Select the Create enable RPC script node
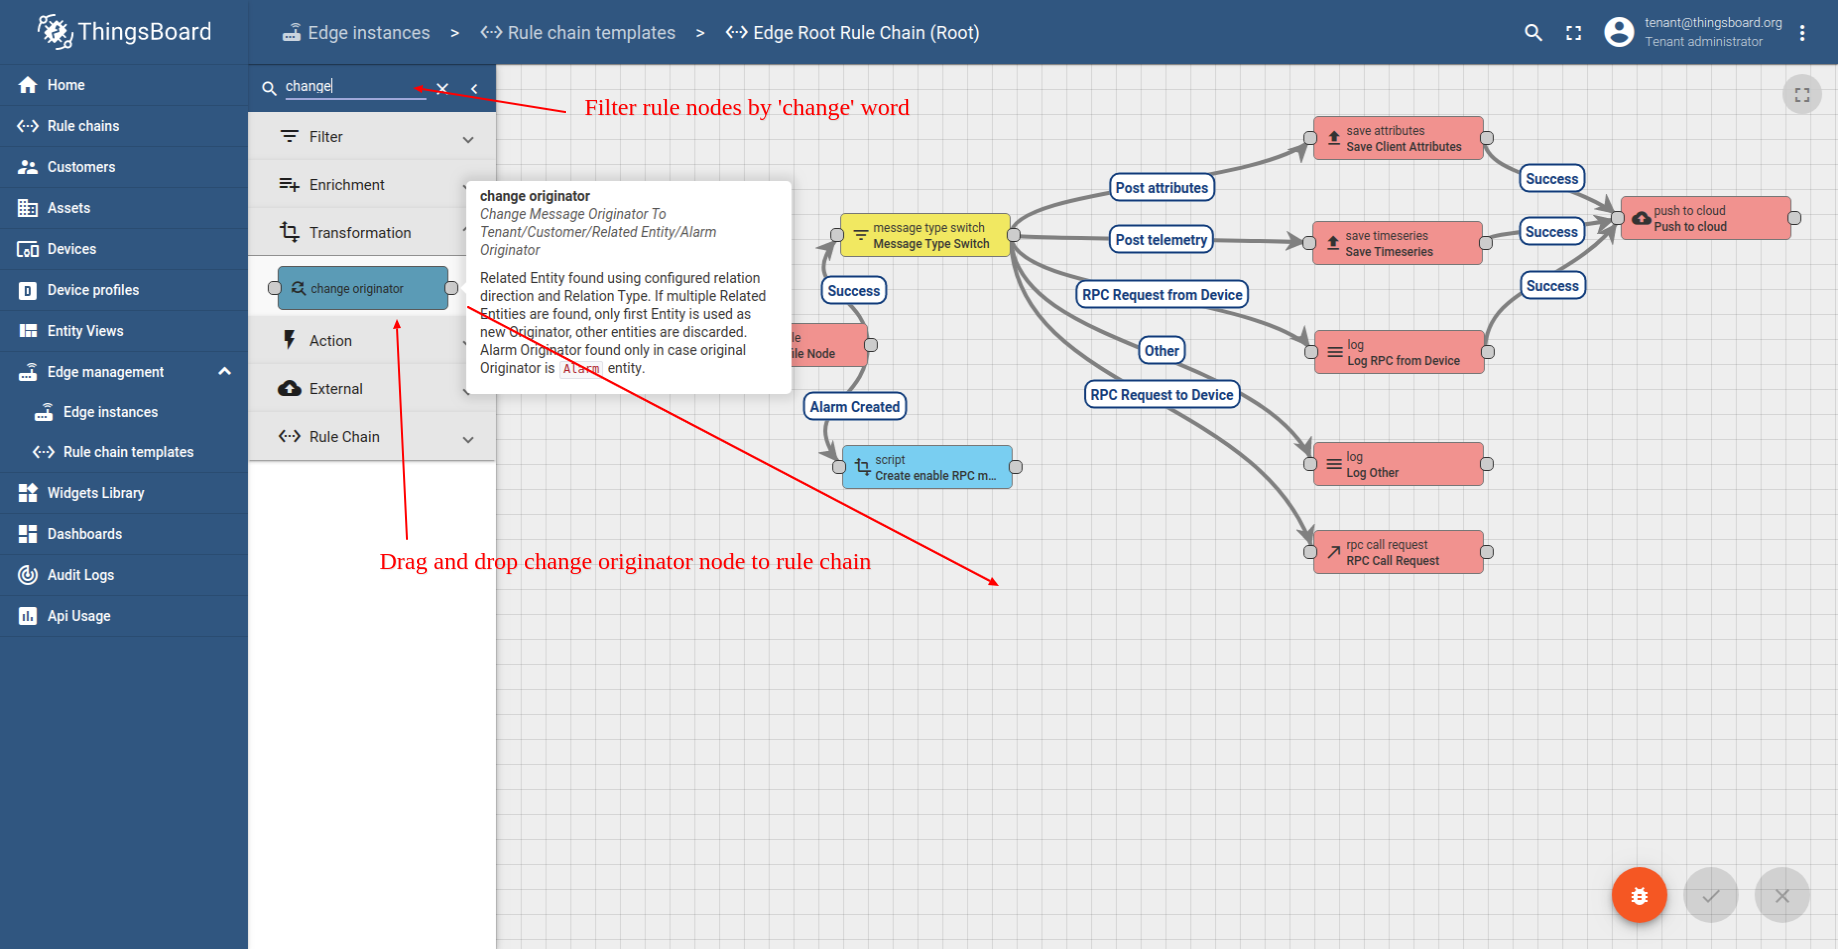 tap(928, 467)
